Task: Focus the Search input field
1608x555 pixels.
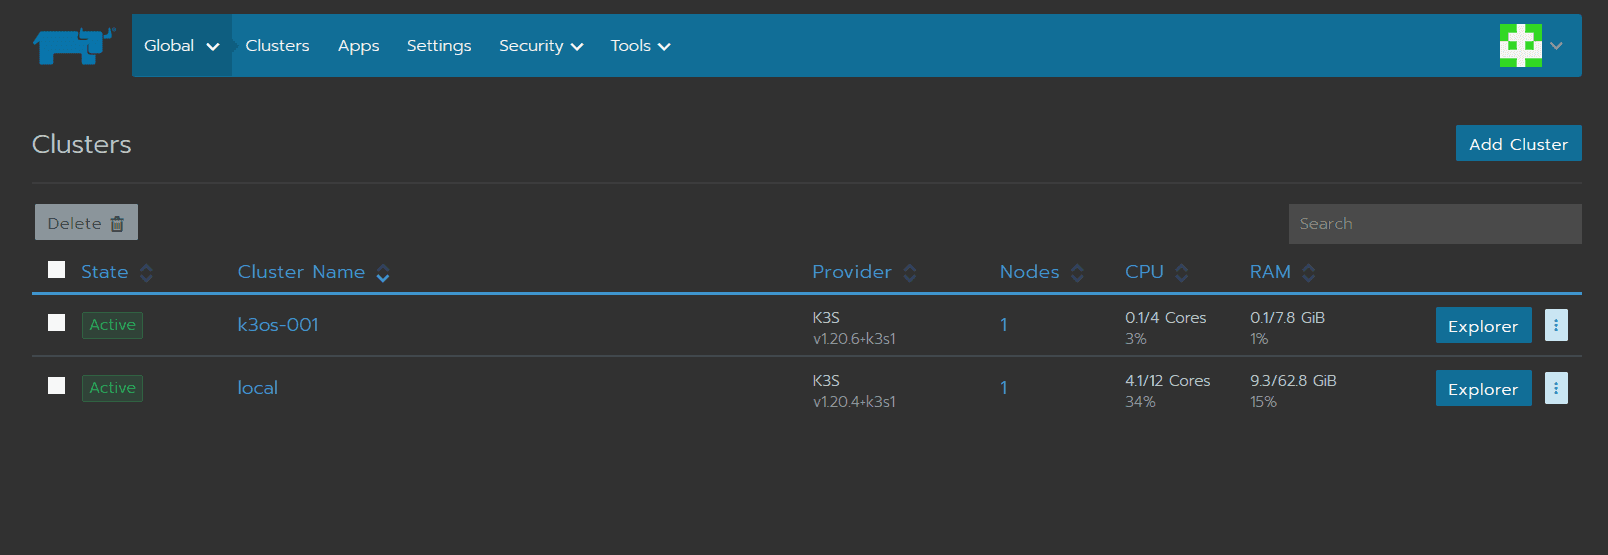Action: 1435,224
